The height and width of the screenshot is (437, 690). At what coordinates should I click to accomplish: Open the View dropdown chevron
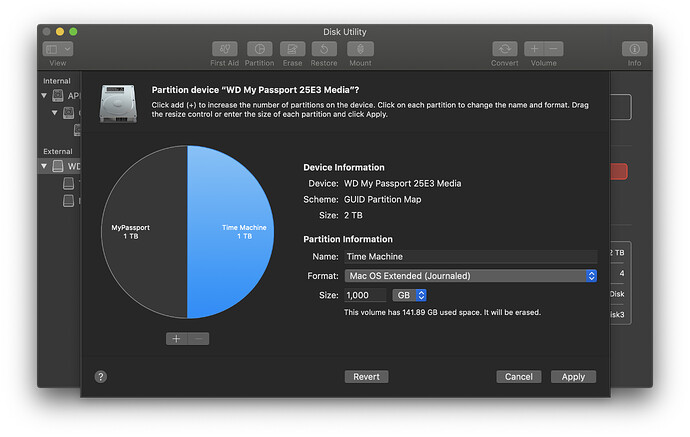[x=67, y=49]
